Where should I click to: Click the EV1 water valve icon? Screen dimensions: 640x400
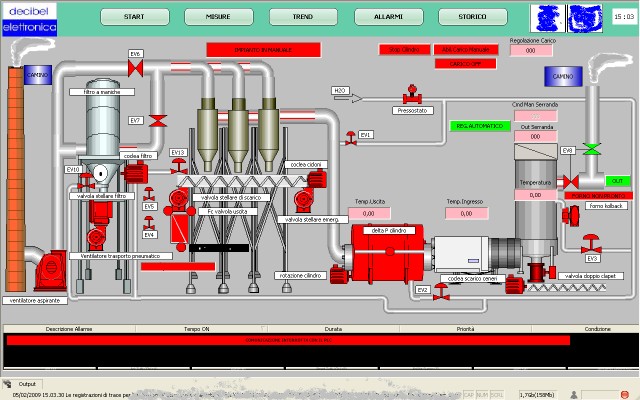[348, 135]
